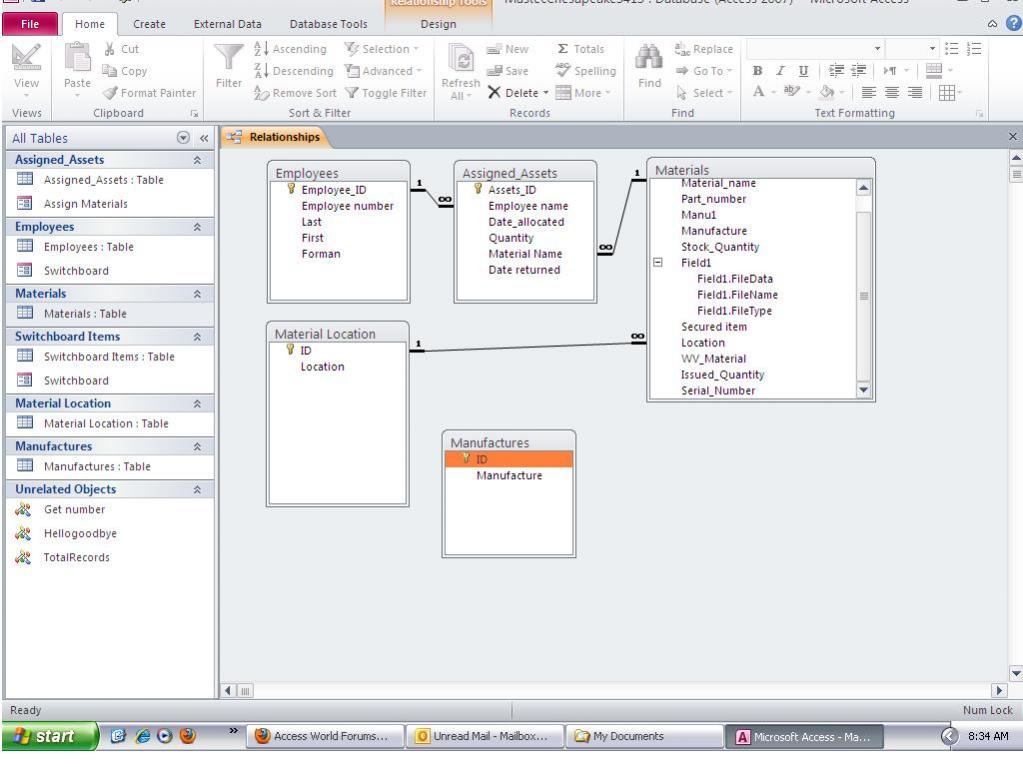Screen dimensions: 1023x767
Task: Open the TotalRecords query
Action: point(76,558)
